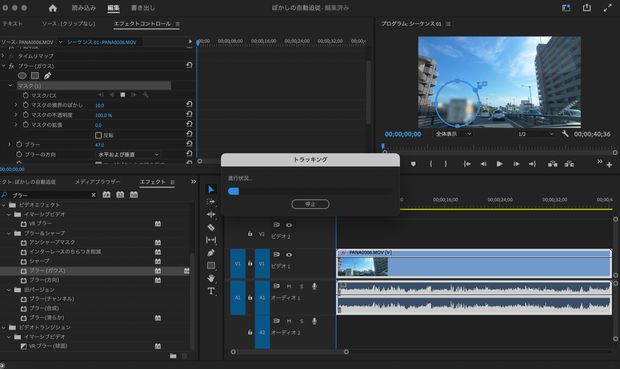Stop mask path tracking square button
This screenshot has width=620, height=369.
point(123,95)
